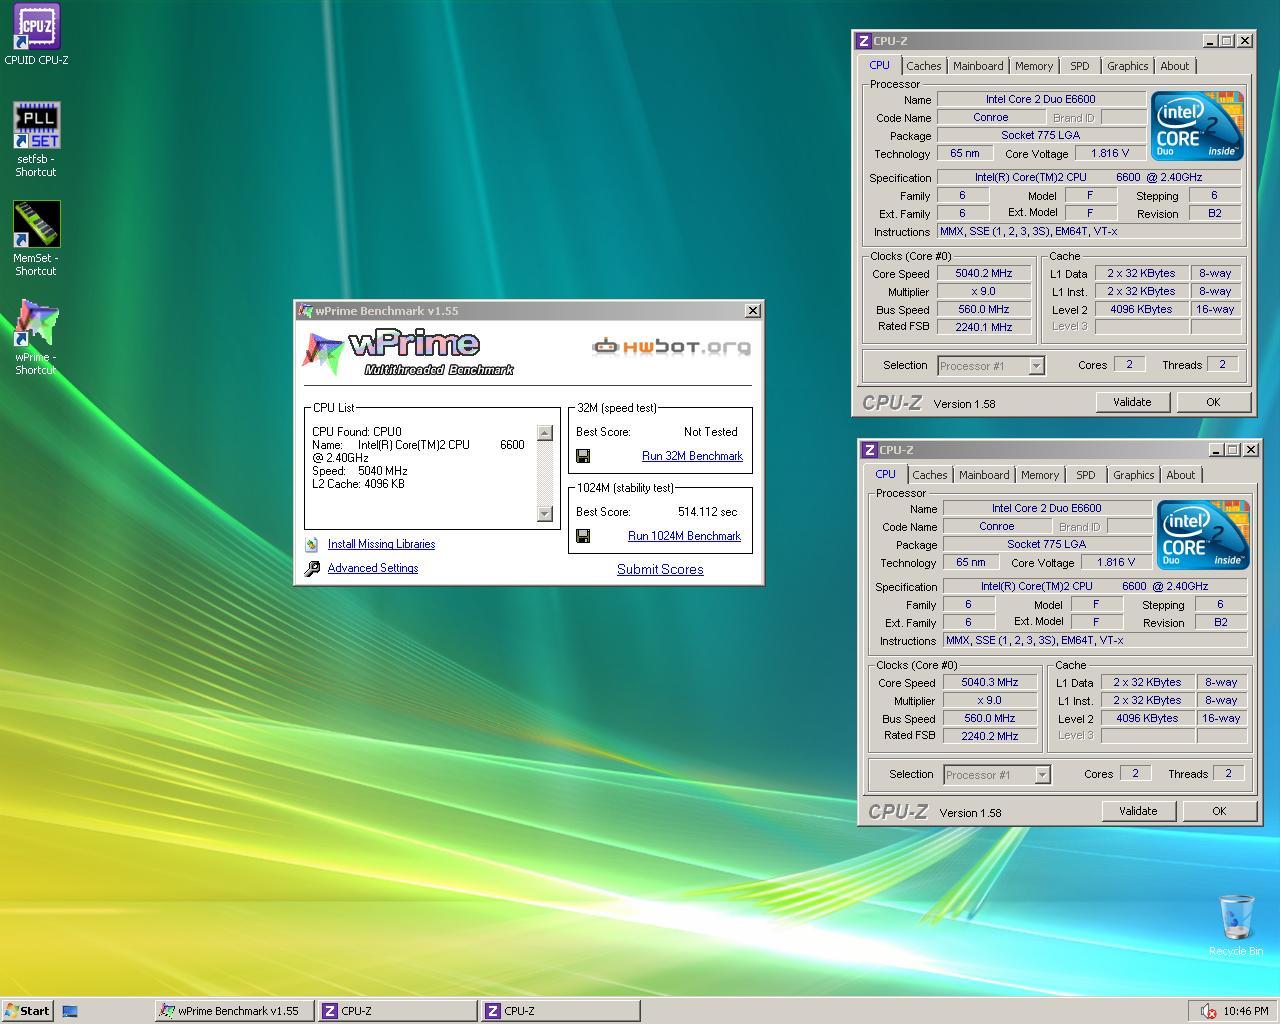Switch to About tab in upper CPU-Z
The height and width of the screenshot is (1024, 1280).
pos(1175,66)
